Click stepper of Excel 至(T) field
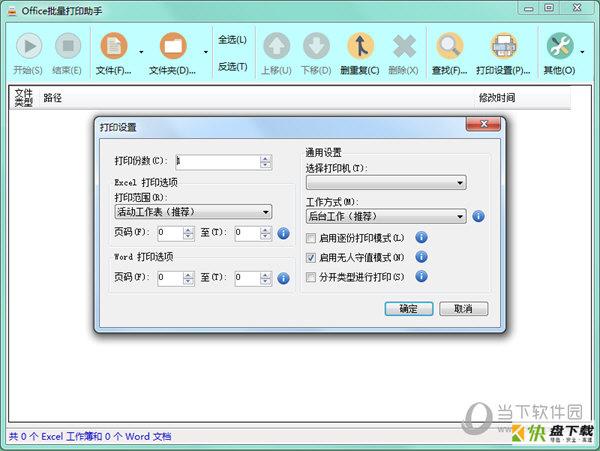This screenshot has width=600, height=451. click(x=266, y=233)
